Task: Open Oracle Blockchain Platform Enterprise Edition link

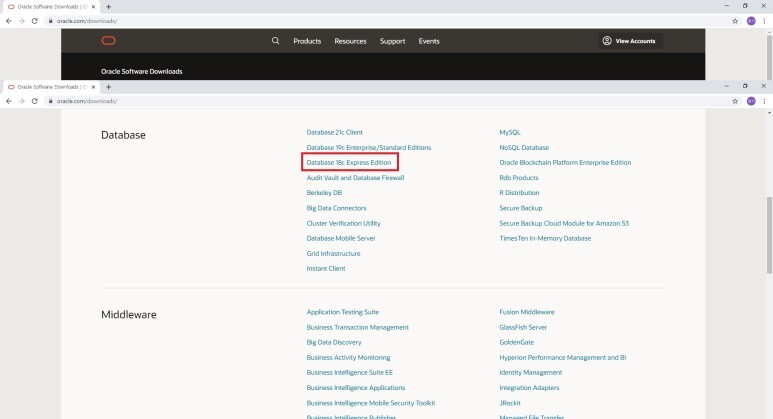Action: click(x=565, y=162)
